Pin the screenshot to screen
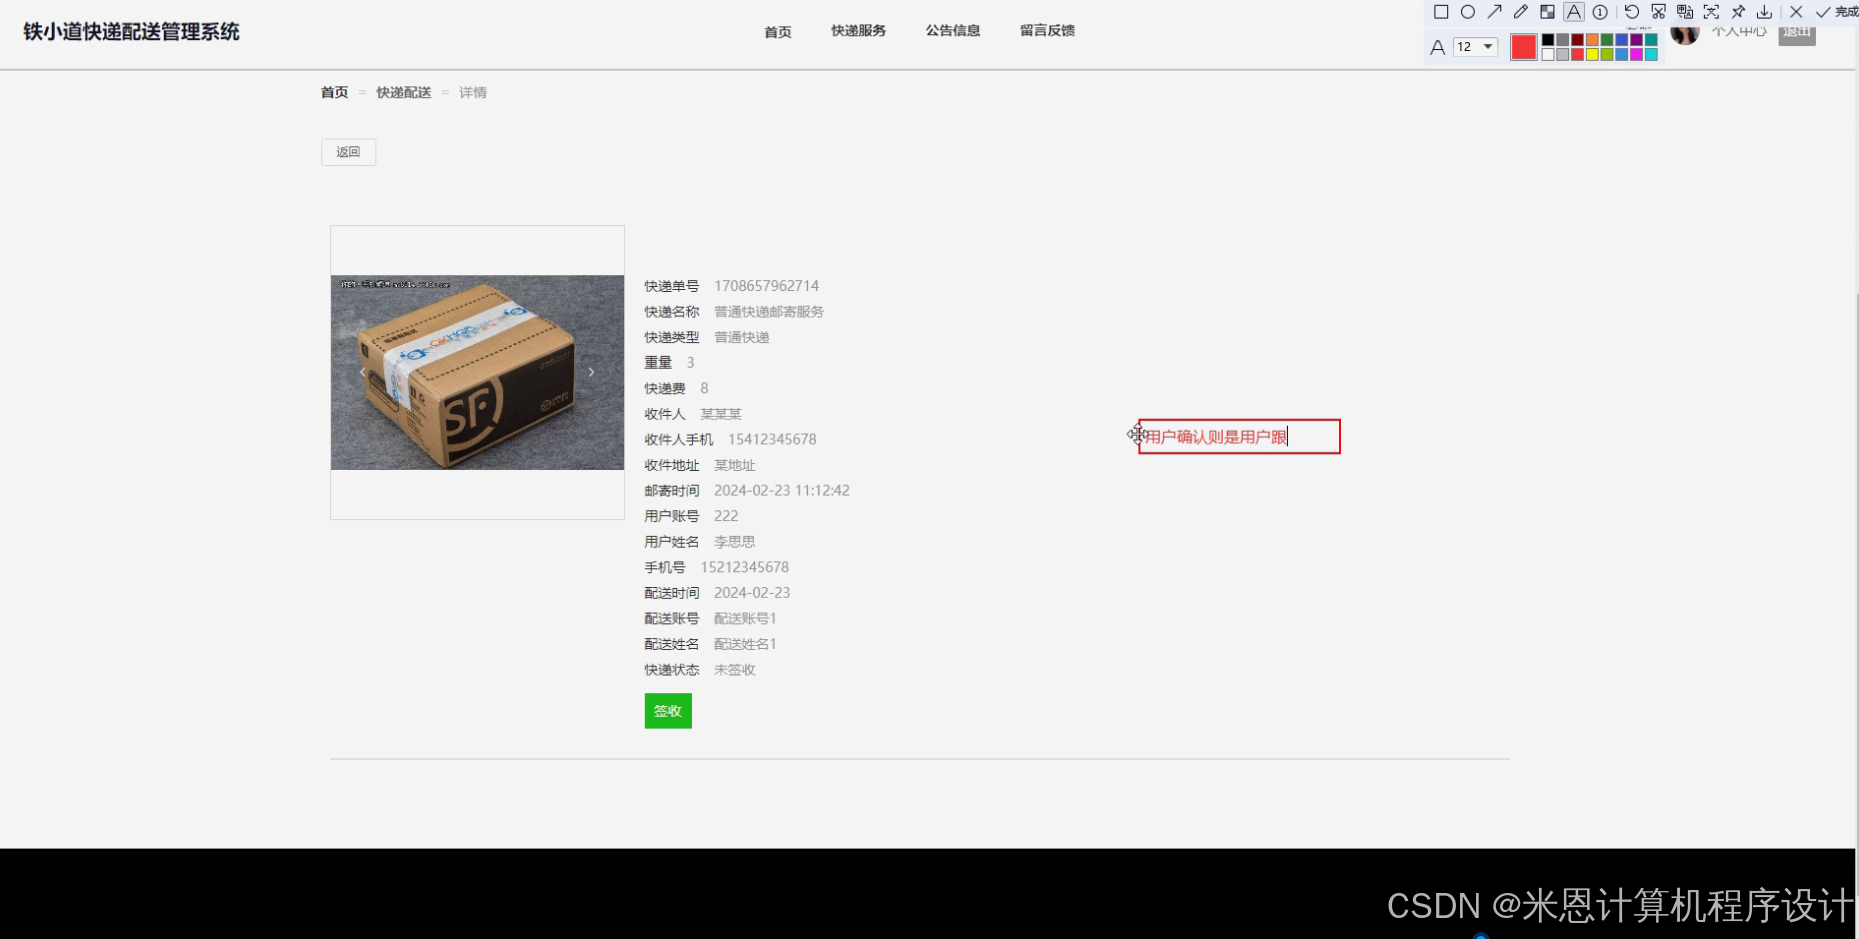1859x939 pixels. pyautogui.click(x=1738, y=12)
